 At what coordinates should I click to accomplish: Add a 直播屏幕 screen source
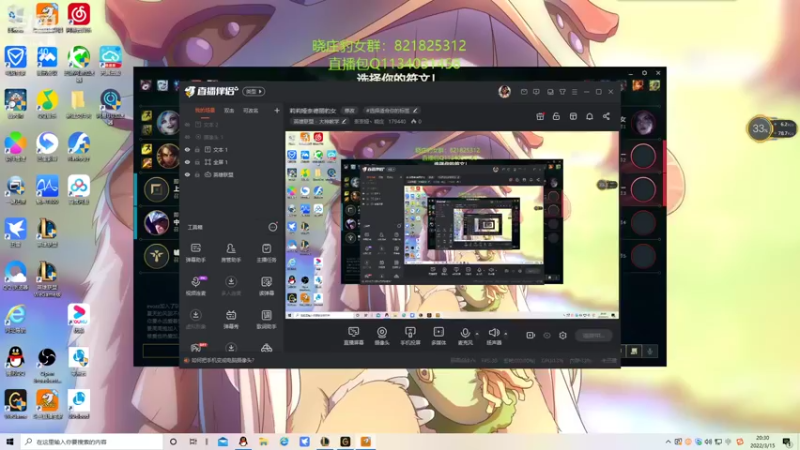[354, 336]
